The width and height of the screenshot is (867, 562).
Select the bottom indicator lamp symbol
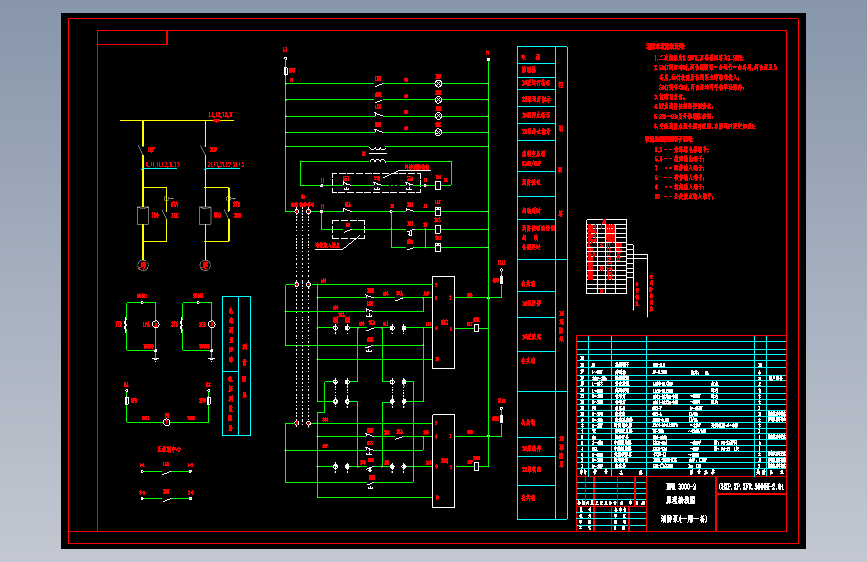pos(438,132)
